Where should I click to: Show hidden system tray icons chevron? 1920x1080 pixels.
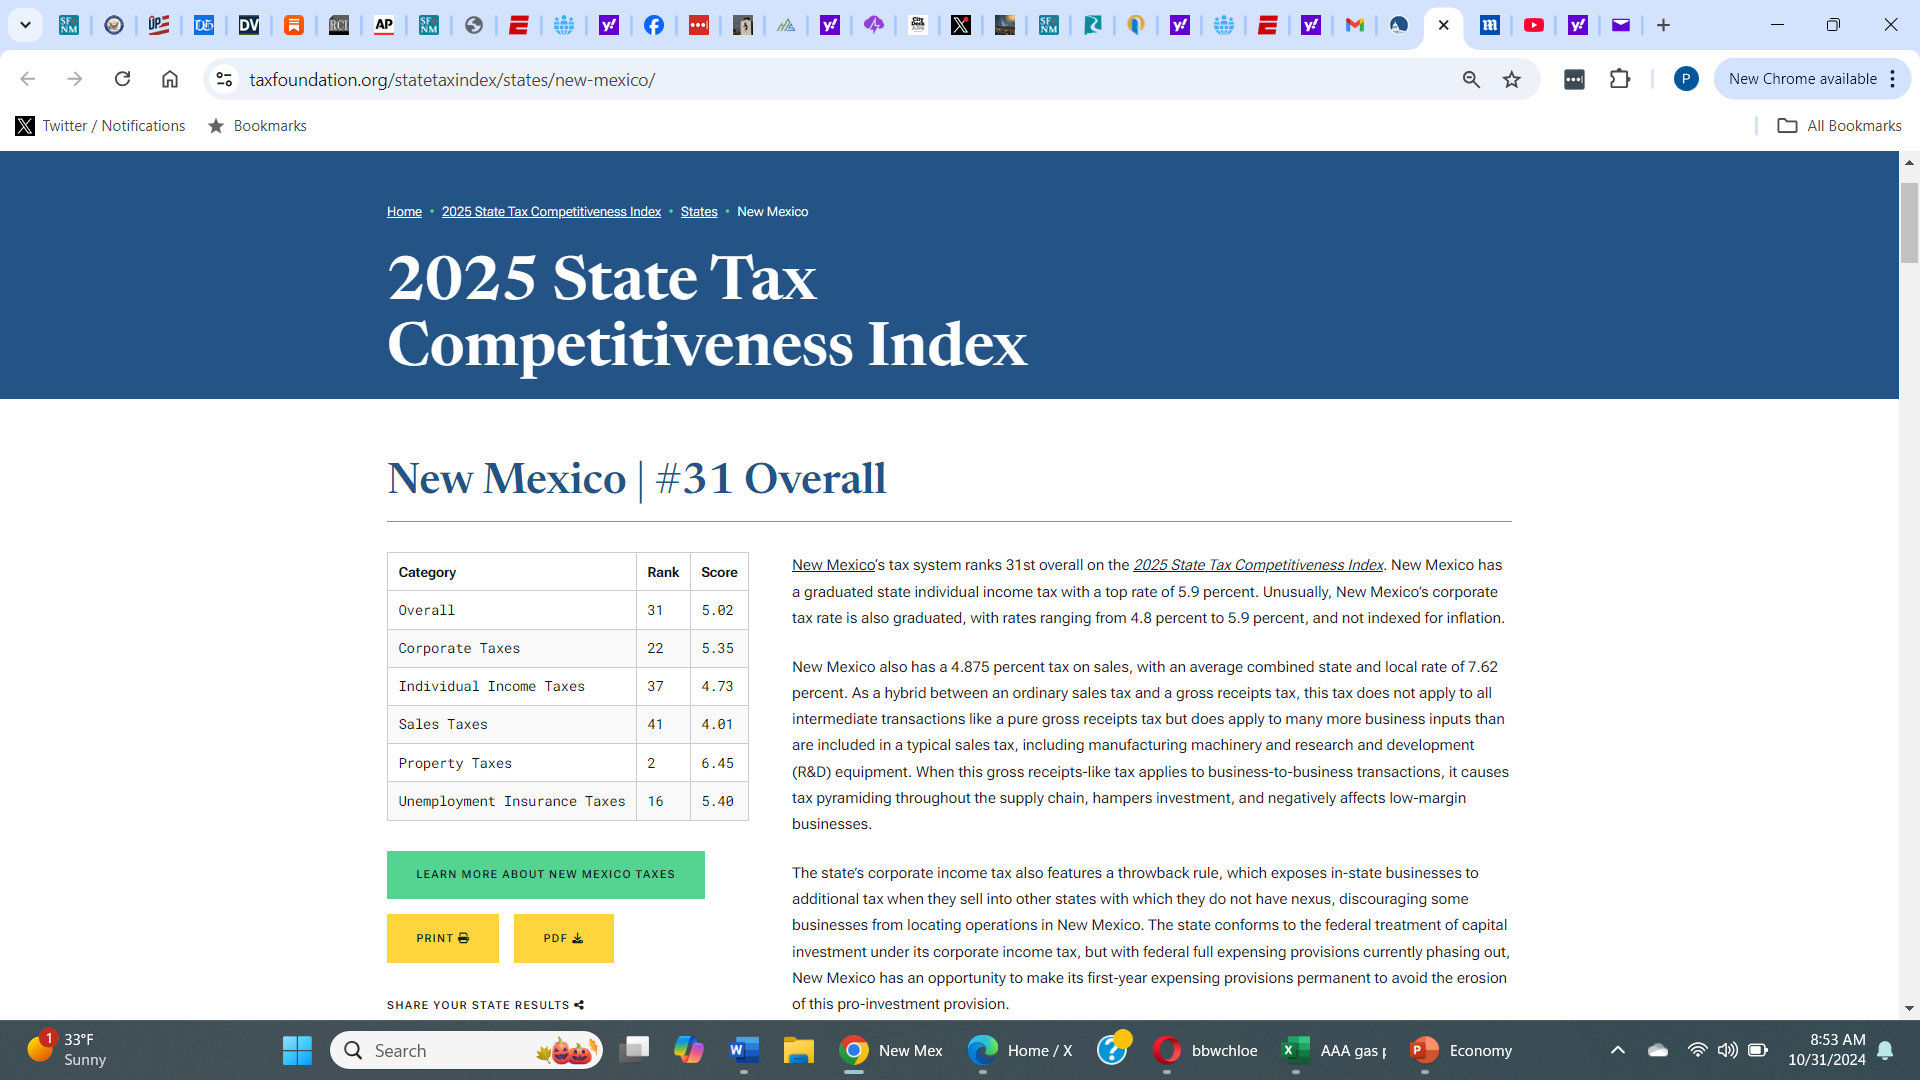coord(1617,1050)
